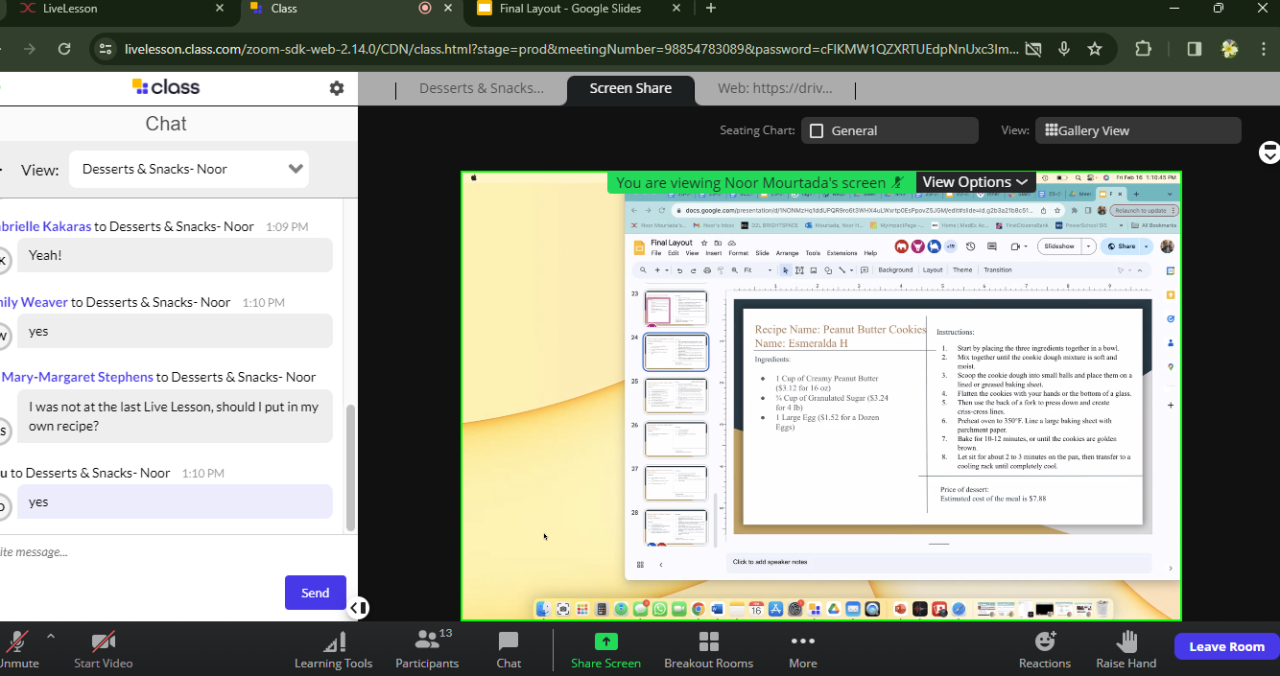The width and height of the screenshot is (1280, 676).
Task: Expand View Options on shared screen
Action: point(975,182)
